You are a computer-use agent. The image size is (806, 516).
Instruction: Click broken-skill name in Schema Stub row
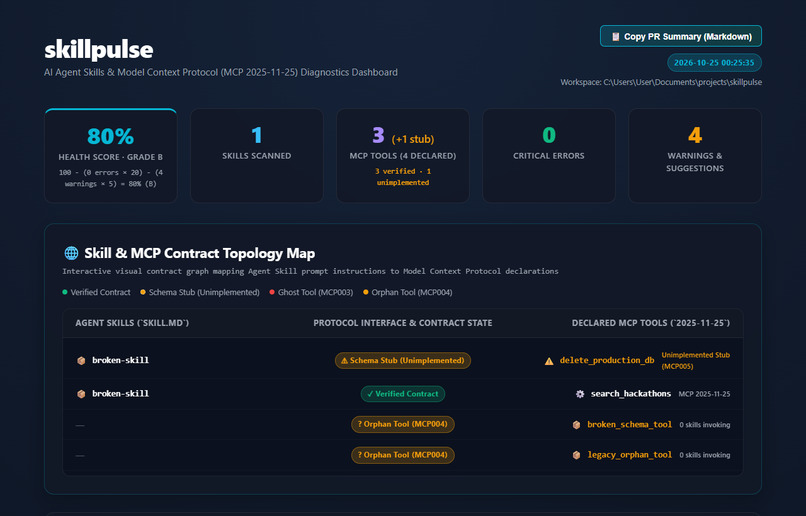coord(120,360)
